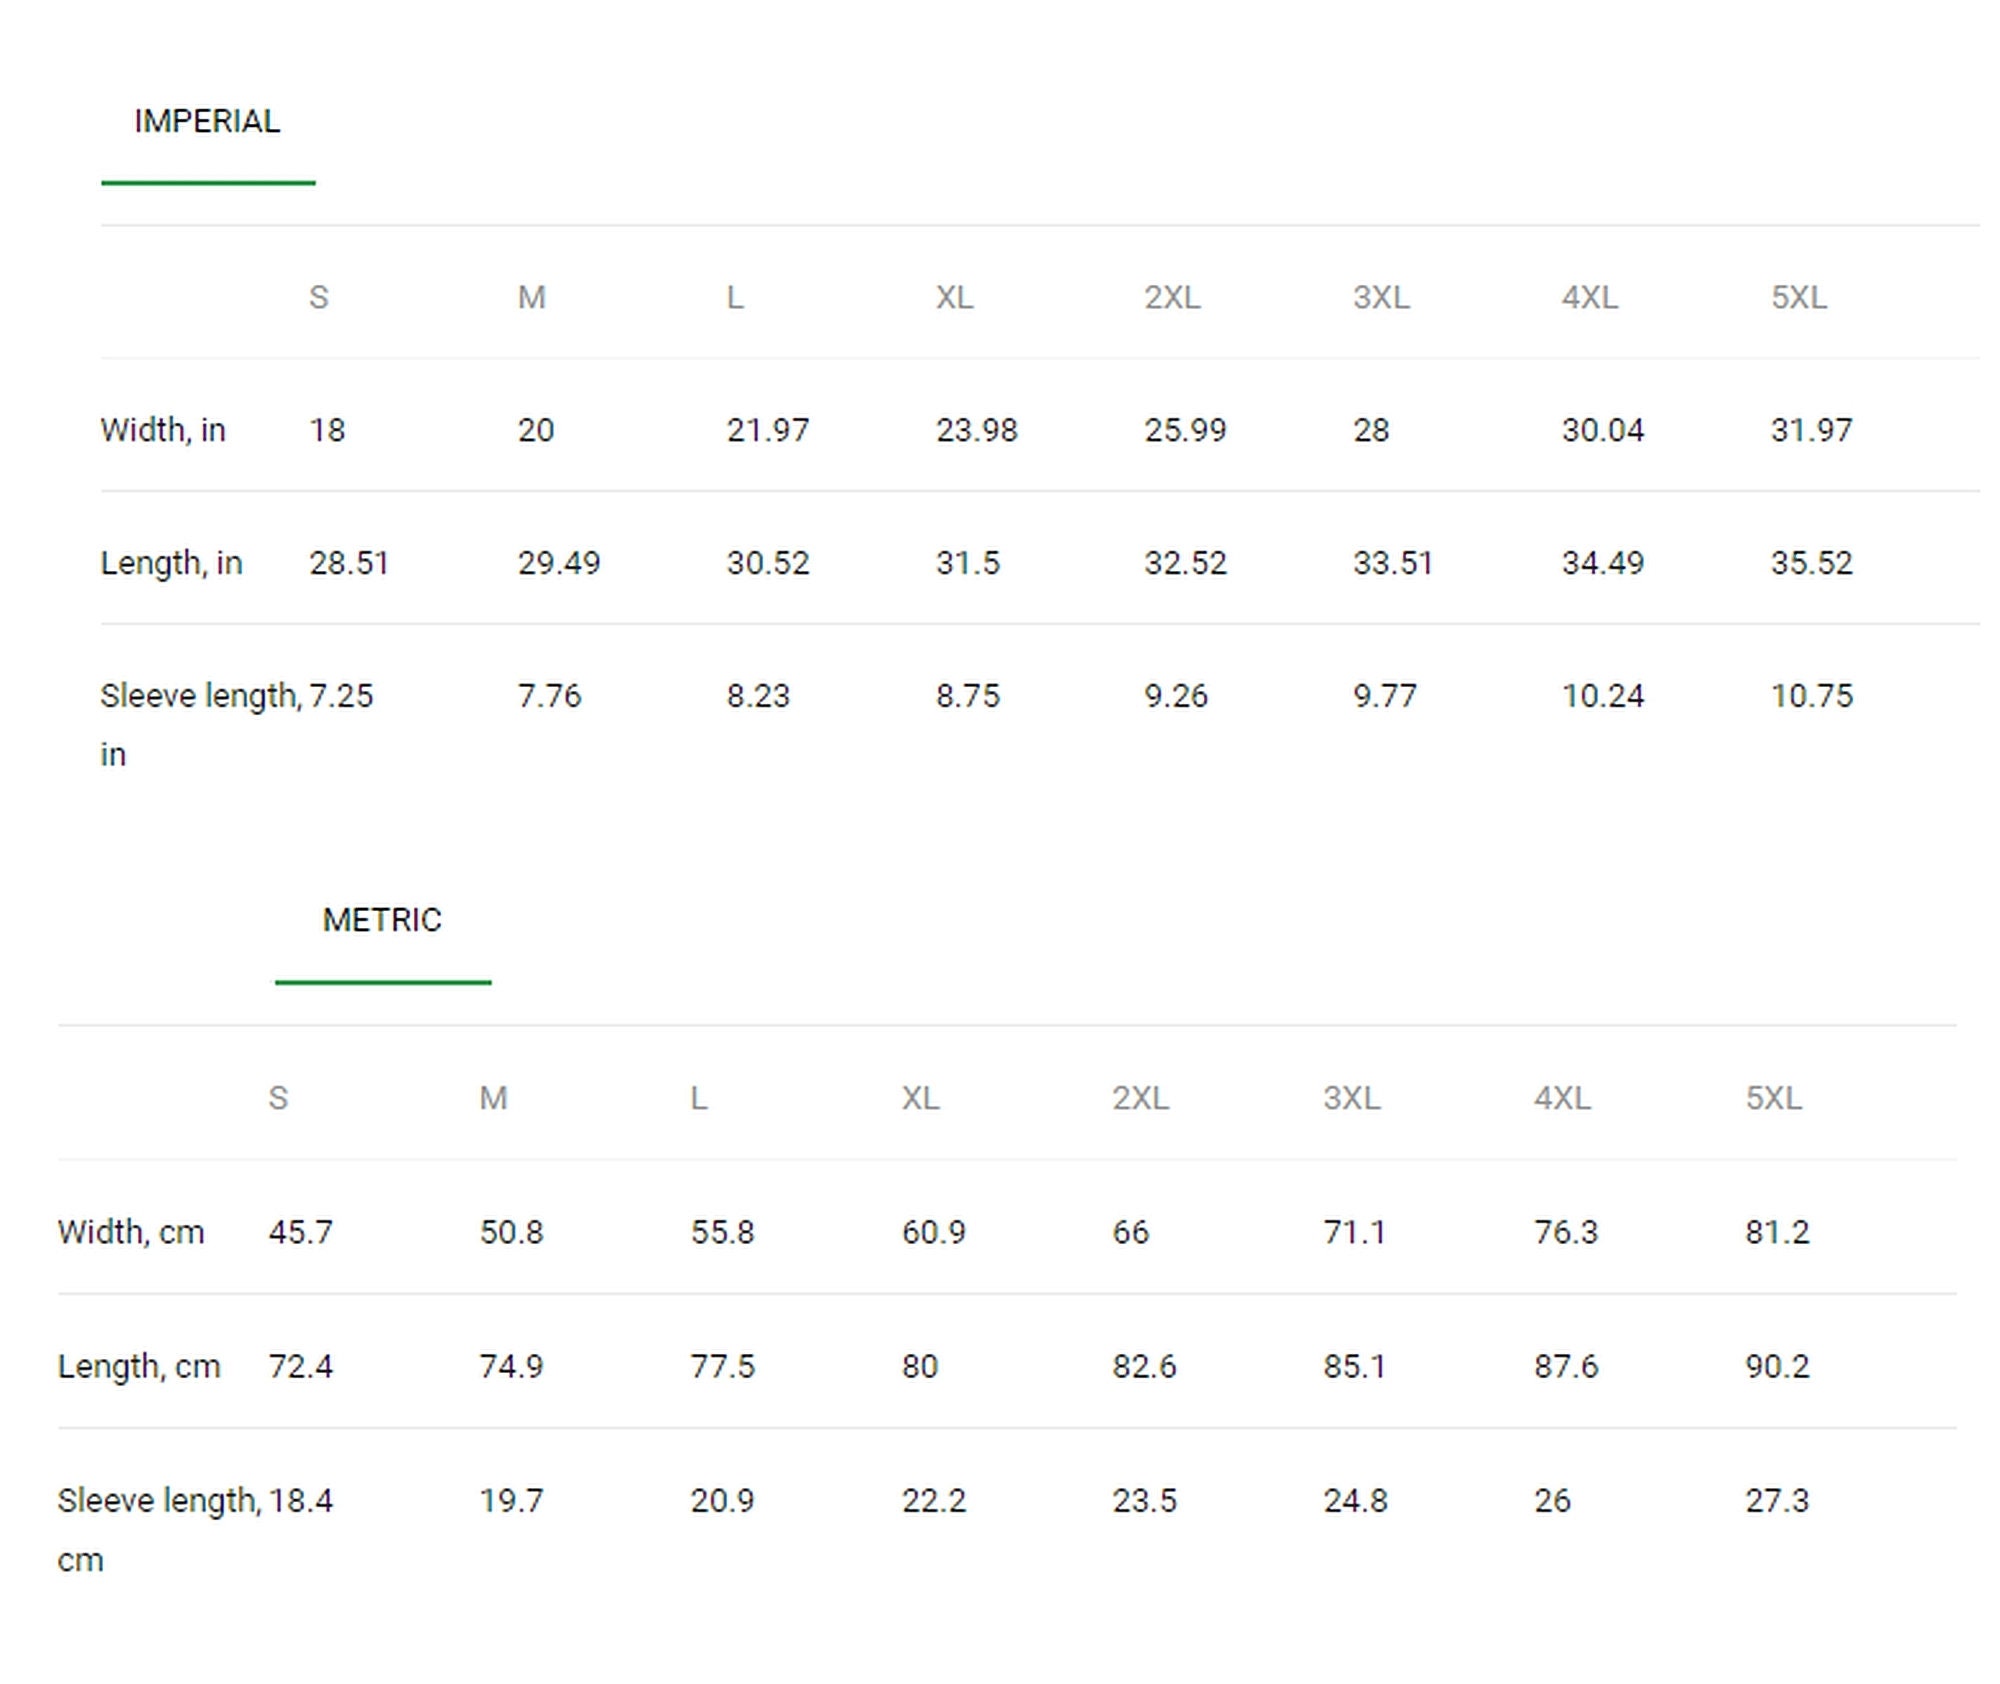
Task: Select the IMPERIAL tab
Action: click(207, 121)
